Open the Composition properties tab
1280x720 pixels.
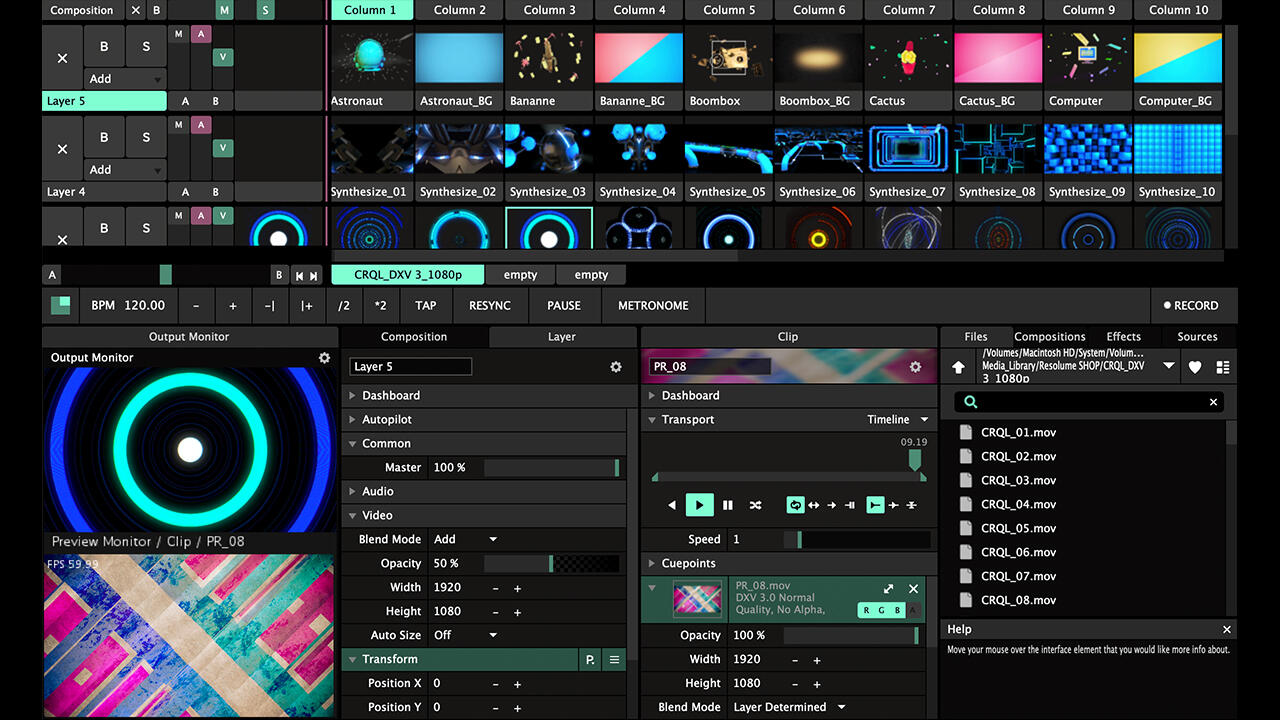point(414,337)
